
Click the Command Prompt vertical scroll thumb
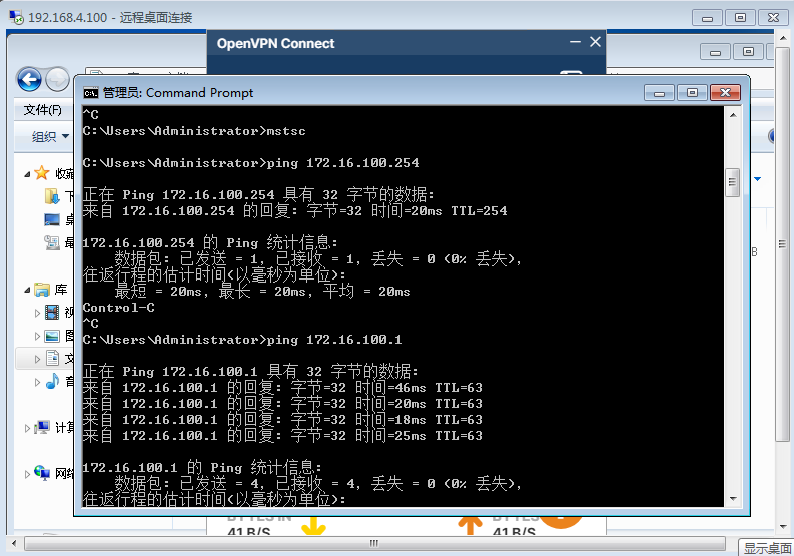pyautogui.click(x=732, y=182)
